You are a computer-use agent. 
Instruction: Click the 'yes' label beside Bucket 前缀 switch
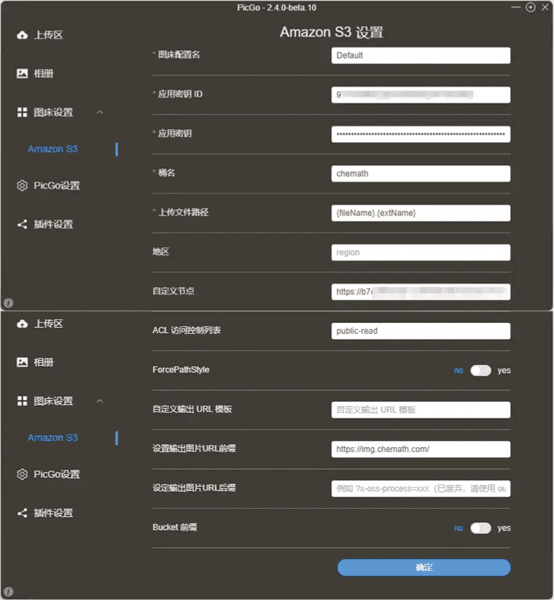pyautogui.click(x=504, y=528)
